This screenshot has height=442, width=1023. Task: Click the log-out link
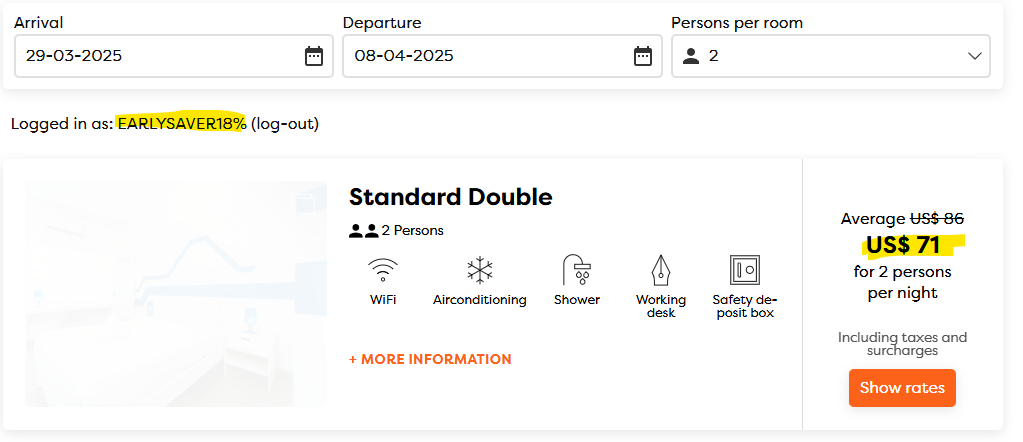tap(285, 124)
